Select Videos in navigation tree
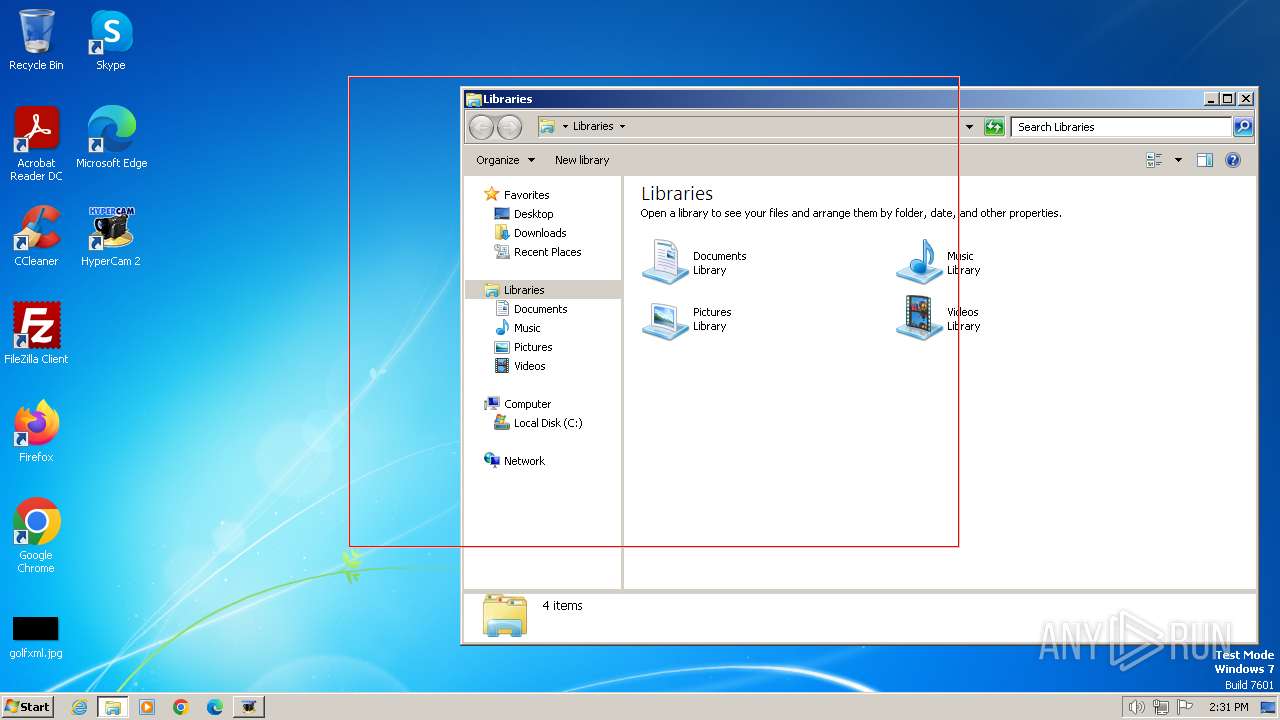This screenshot has width=1280, height=720. pyautogui.click(x=521, y=366)
